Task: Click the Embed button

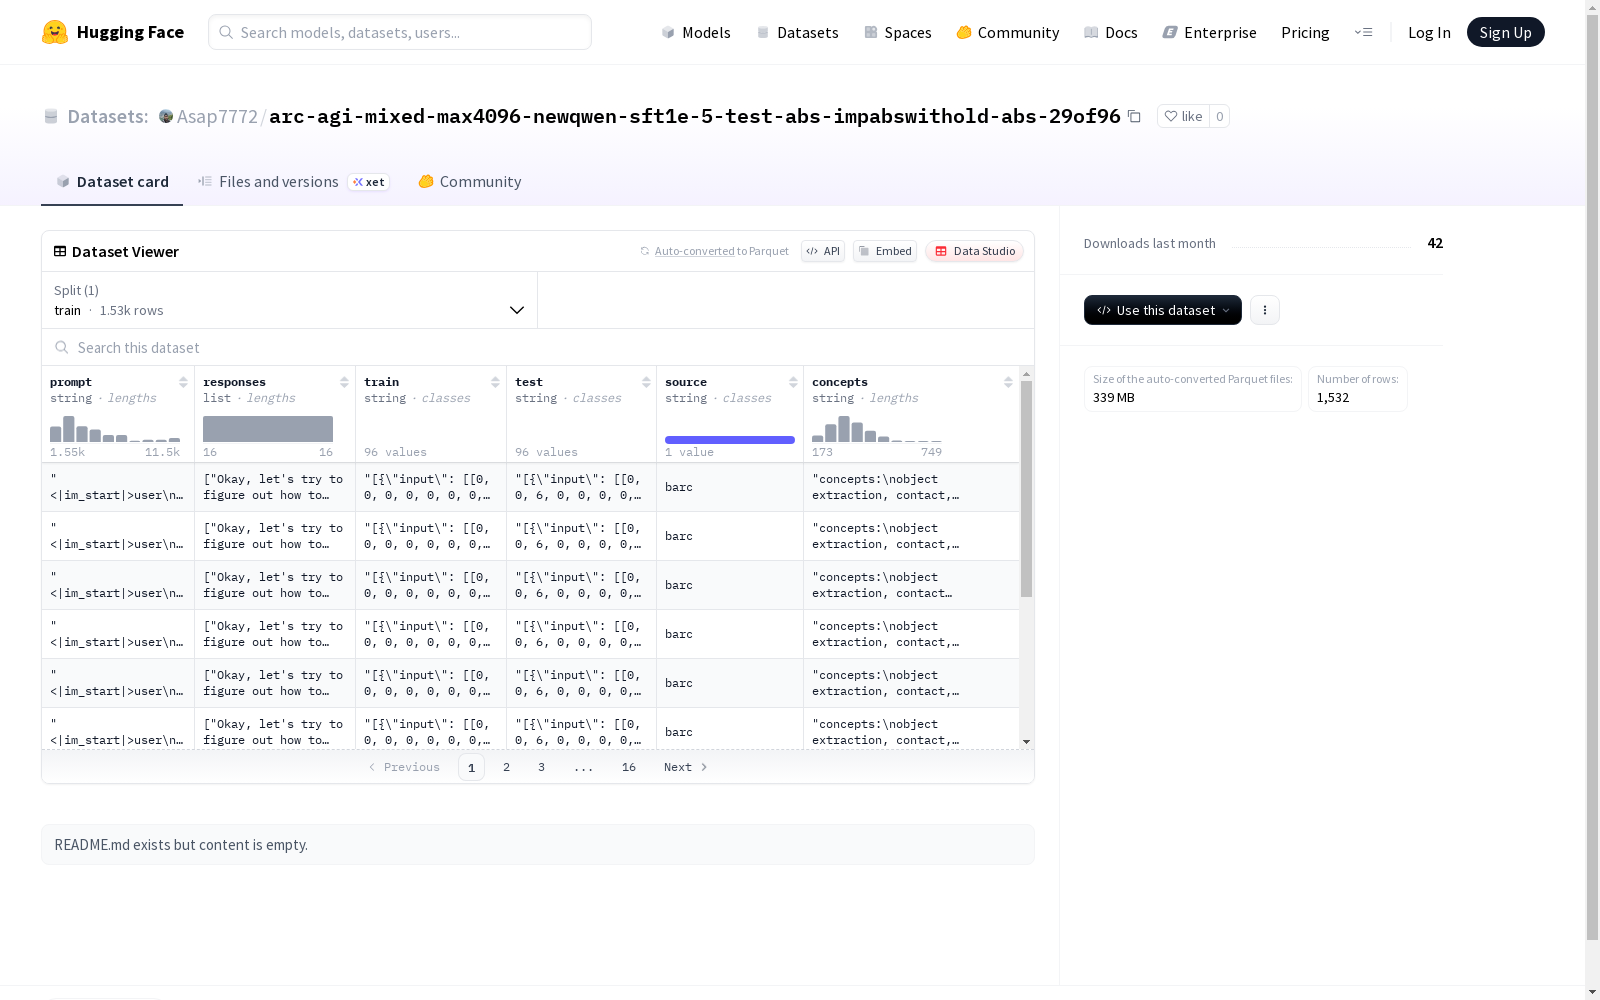Action: coord(885,251)
